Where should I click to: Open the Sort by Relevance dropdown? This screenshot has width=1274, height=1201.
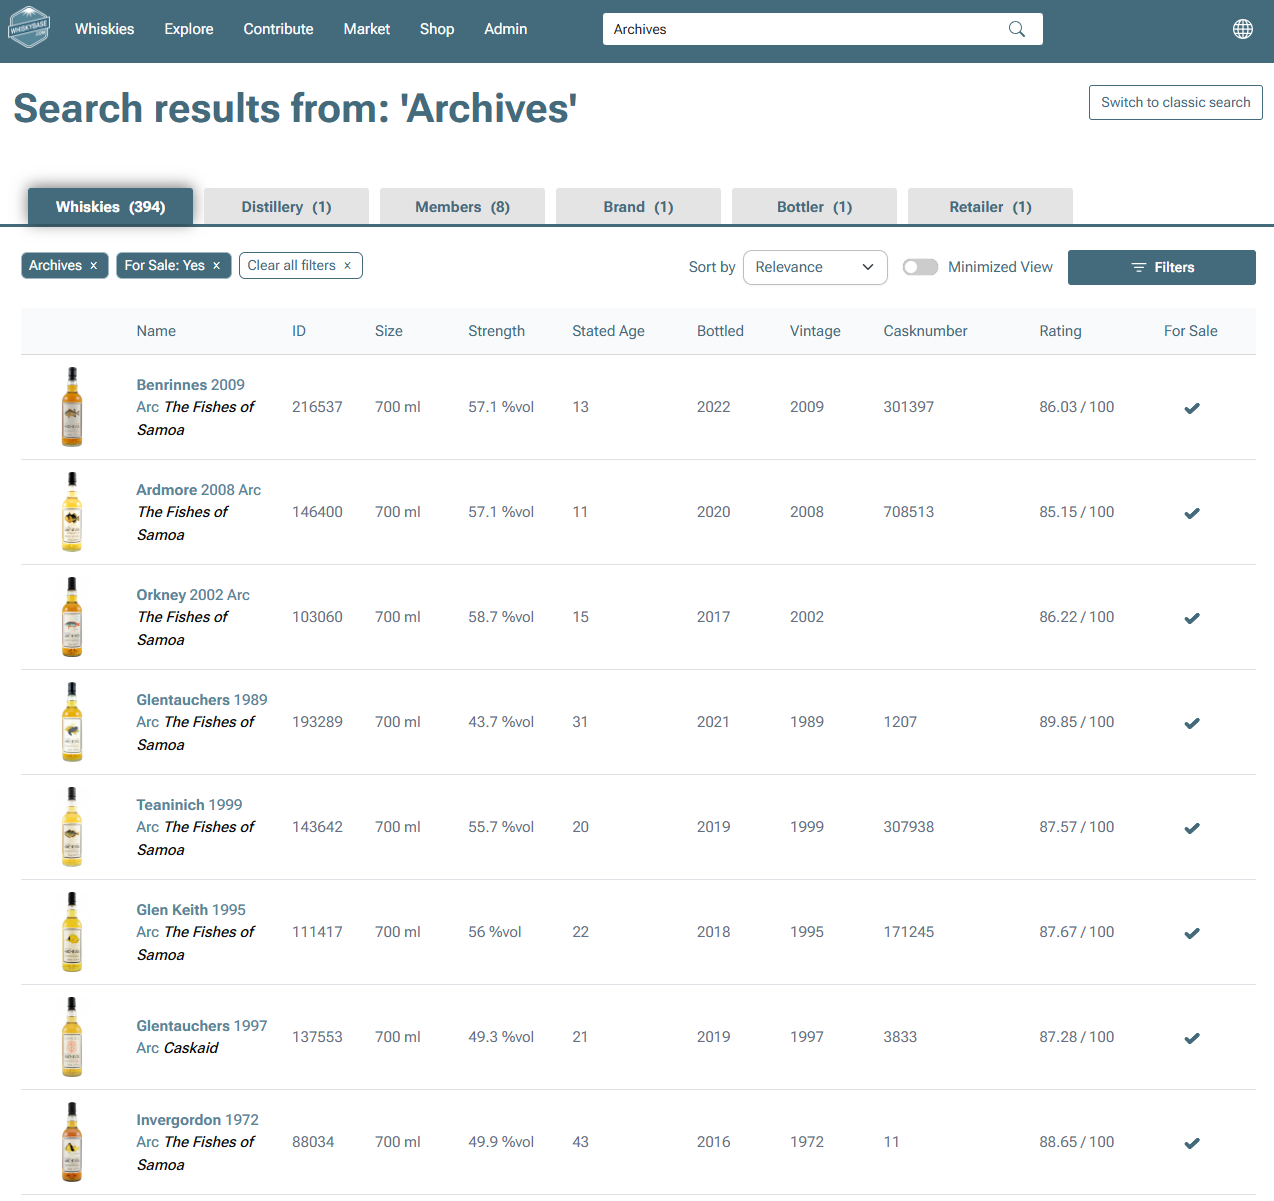815,267
